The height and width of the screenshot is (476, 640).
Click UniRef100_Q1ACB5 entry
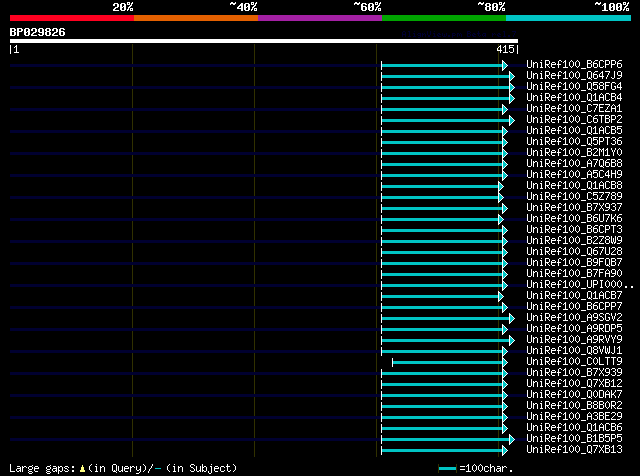point(574,131)
